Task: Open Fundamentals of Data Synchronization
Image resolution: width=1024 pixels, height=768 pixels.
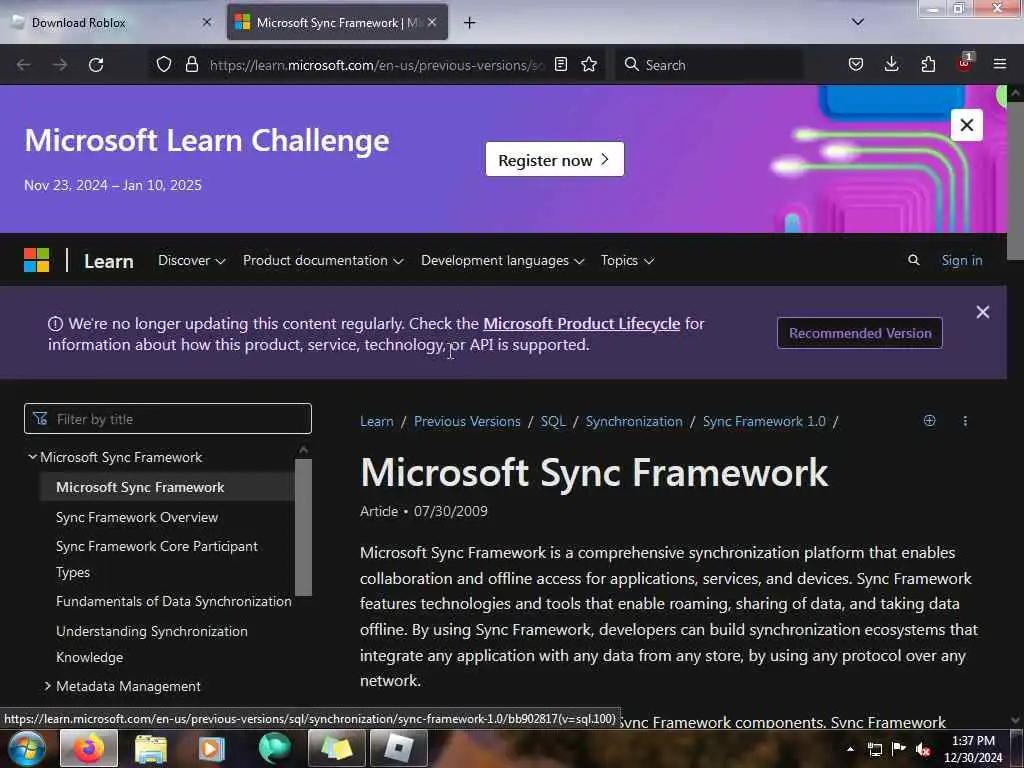Action: point(174,601)
